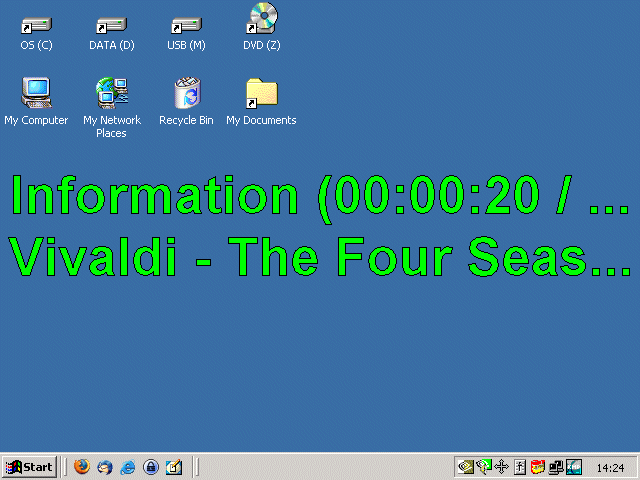The image size is (640, 480).
Task: Click the two-computers network connection tray icon
Action: [x=556, y=467]
